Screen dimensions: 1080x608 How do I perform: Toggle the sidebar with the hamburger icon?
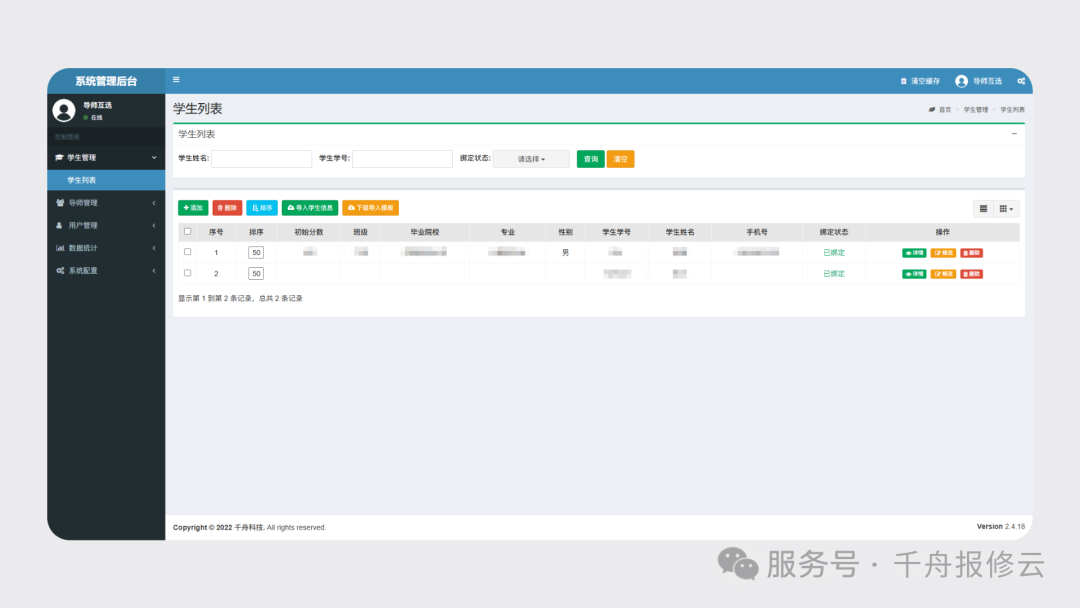(x=176, y=81)
